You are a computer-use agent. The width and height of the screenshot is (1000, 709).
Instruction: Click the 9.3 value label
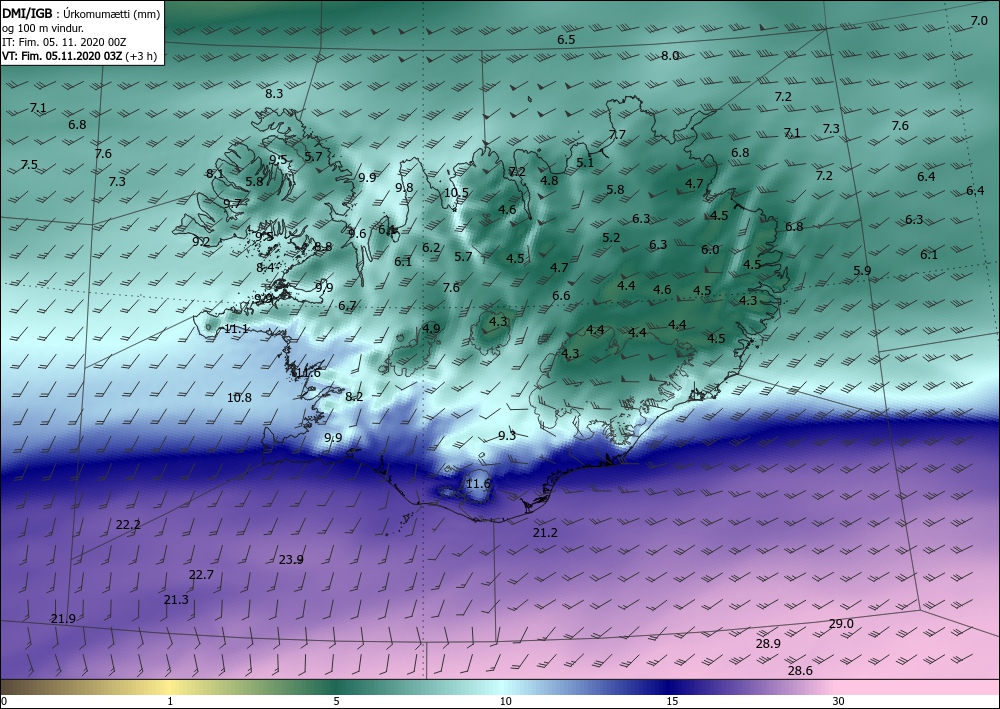coord(507,435)
